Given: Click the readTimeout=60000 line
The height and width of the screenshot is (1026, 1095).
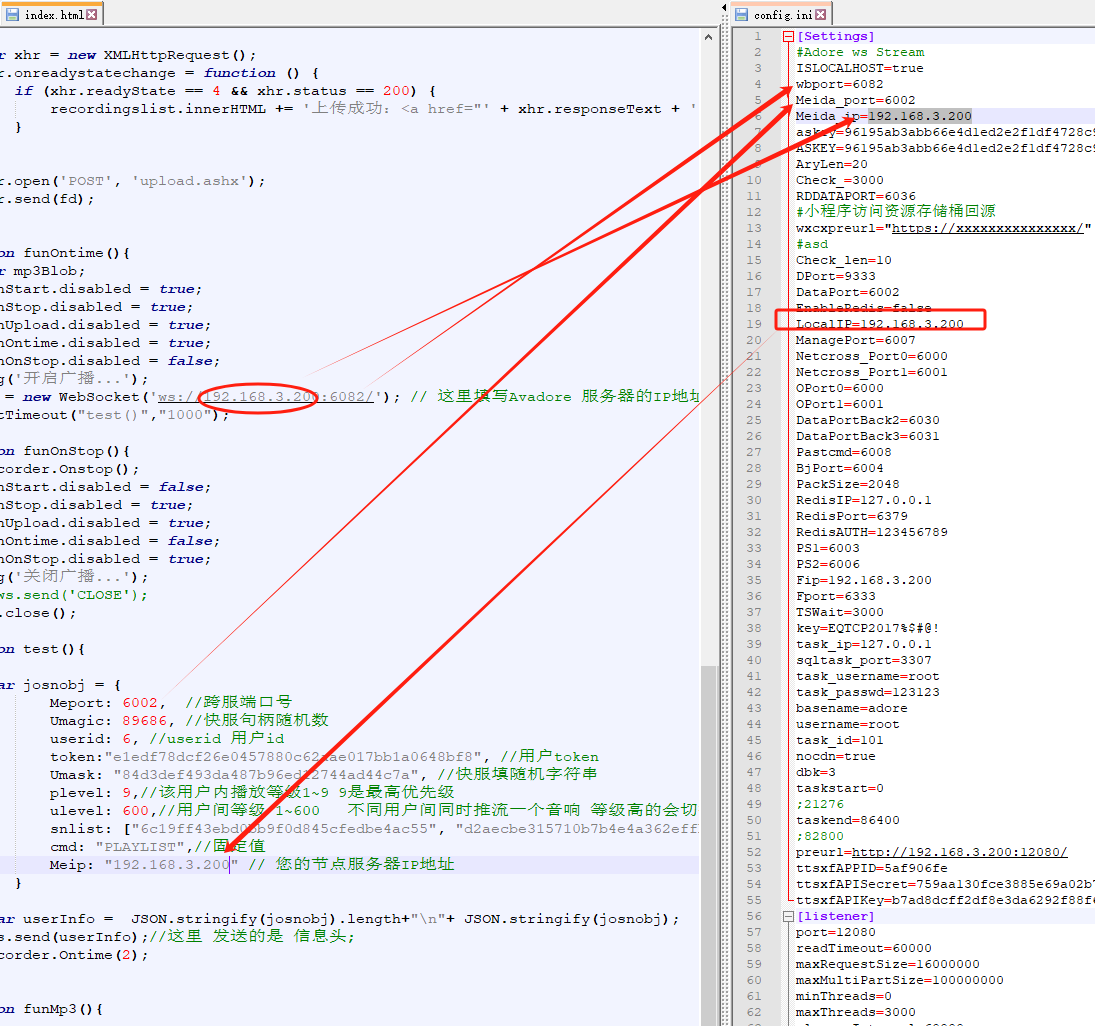Looking at the screenshot, I should click(863, 948).
